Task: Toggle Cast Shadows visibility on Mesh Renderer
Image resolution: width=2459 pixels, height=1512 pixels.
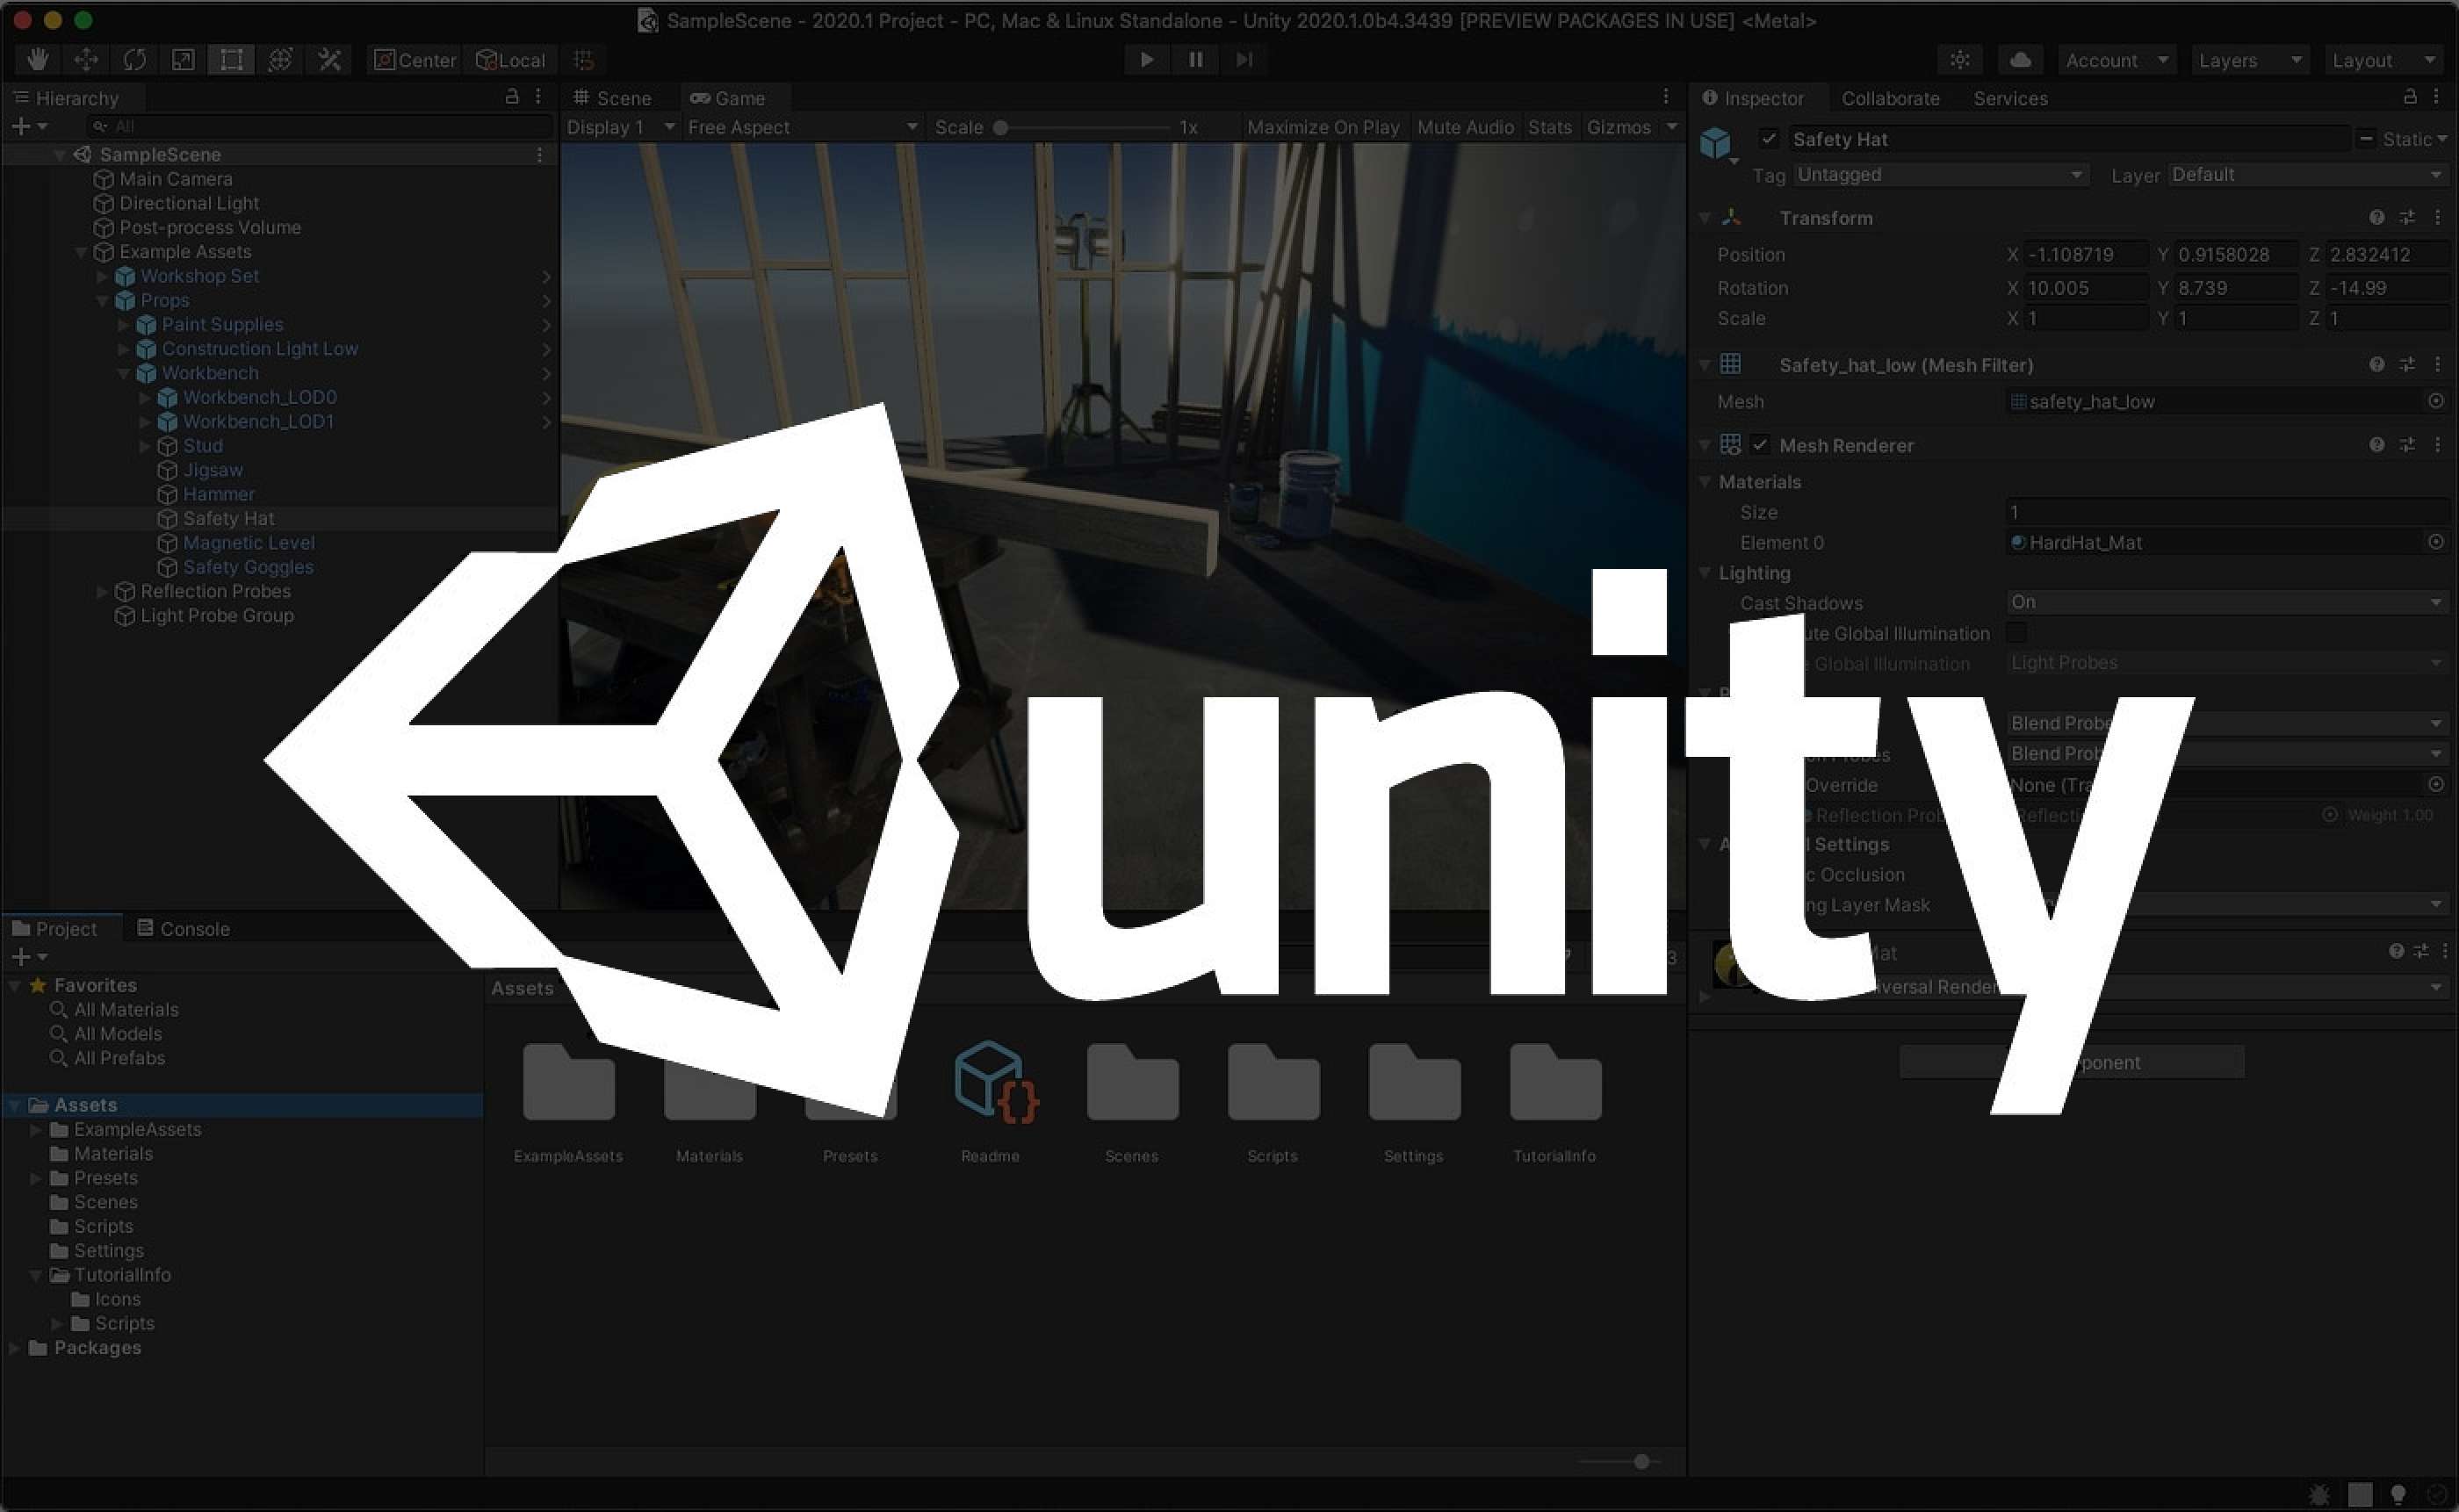Action: tap(2220, 601)
